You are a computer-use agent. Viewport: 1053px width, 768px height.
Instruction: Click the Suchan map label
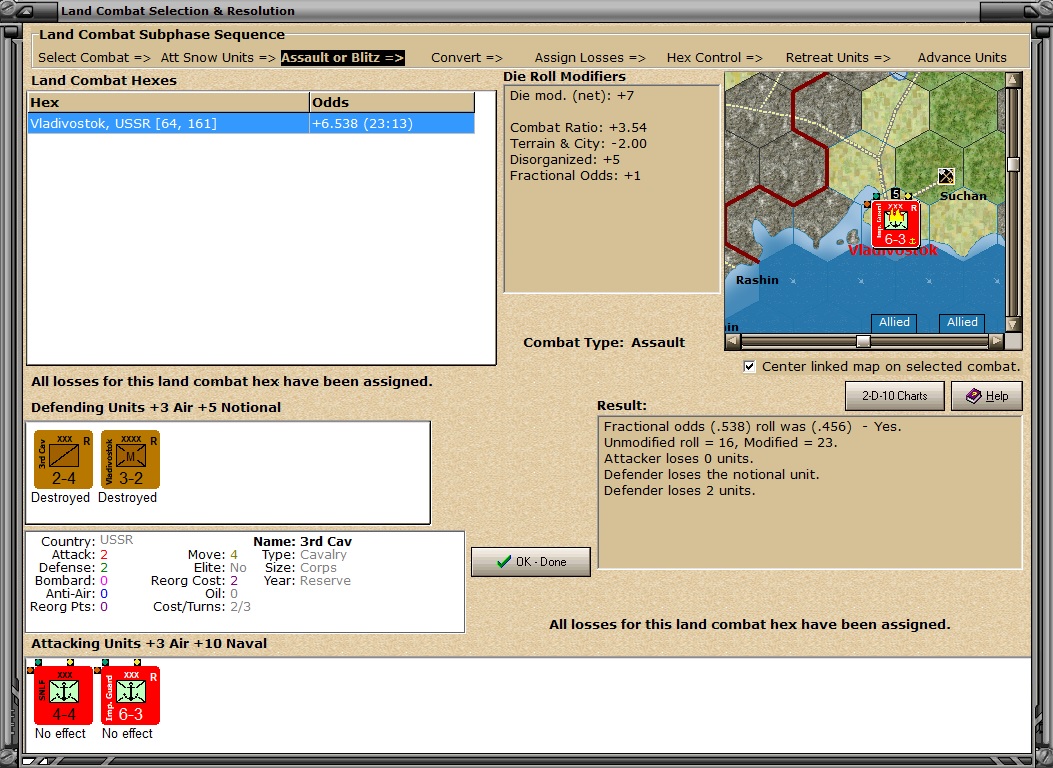pos(963,196)
